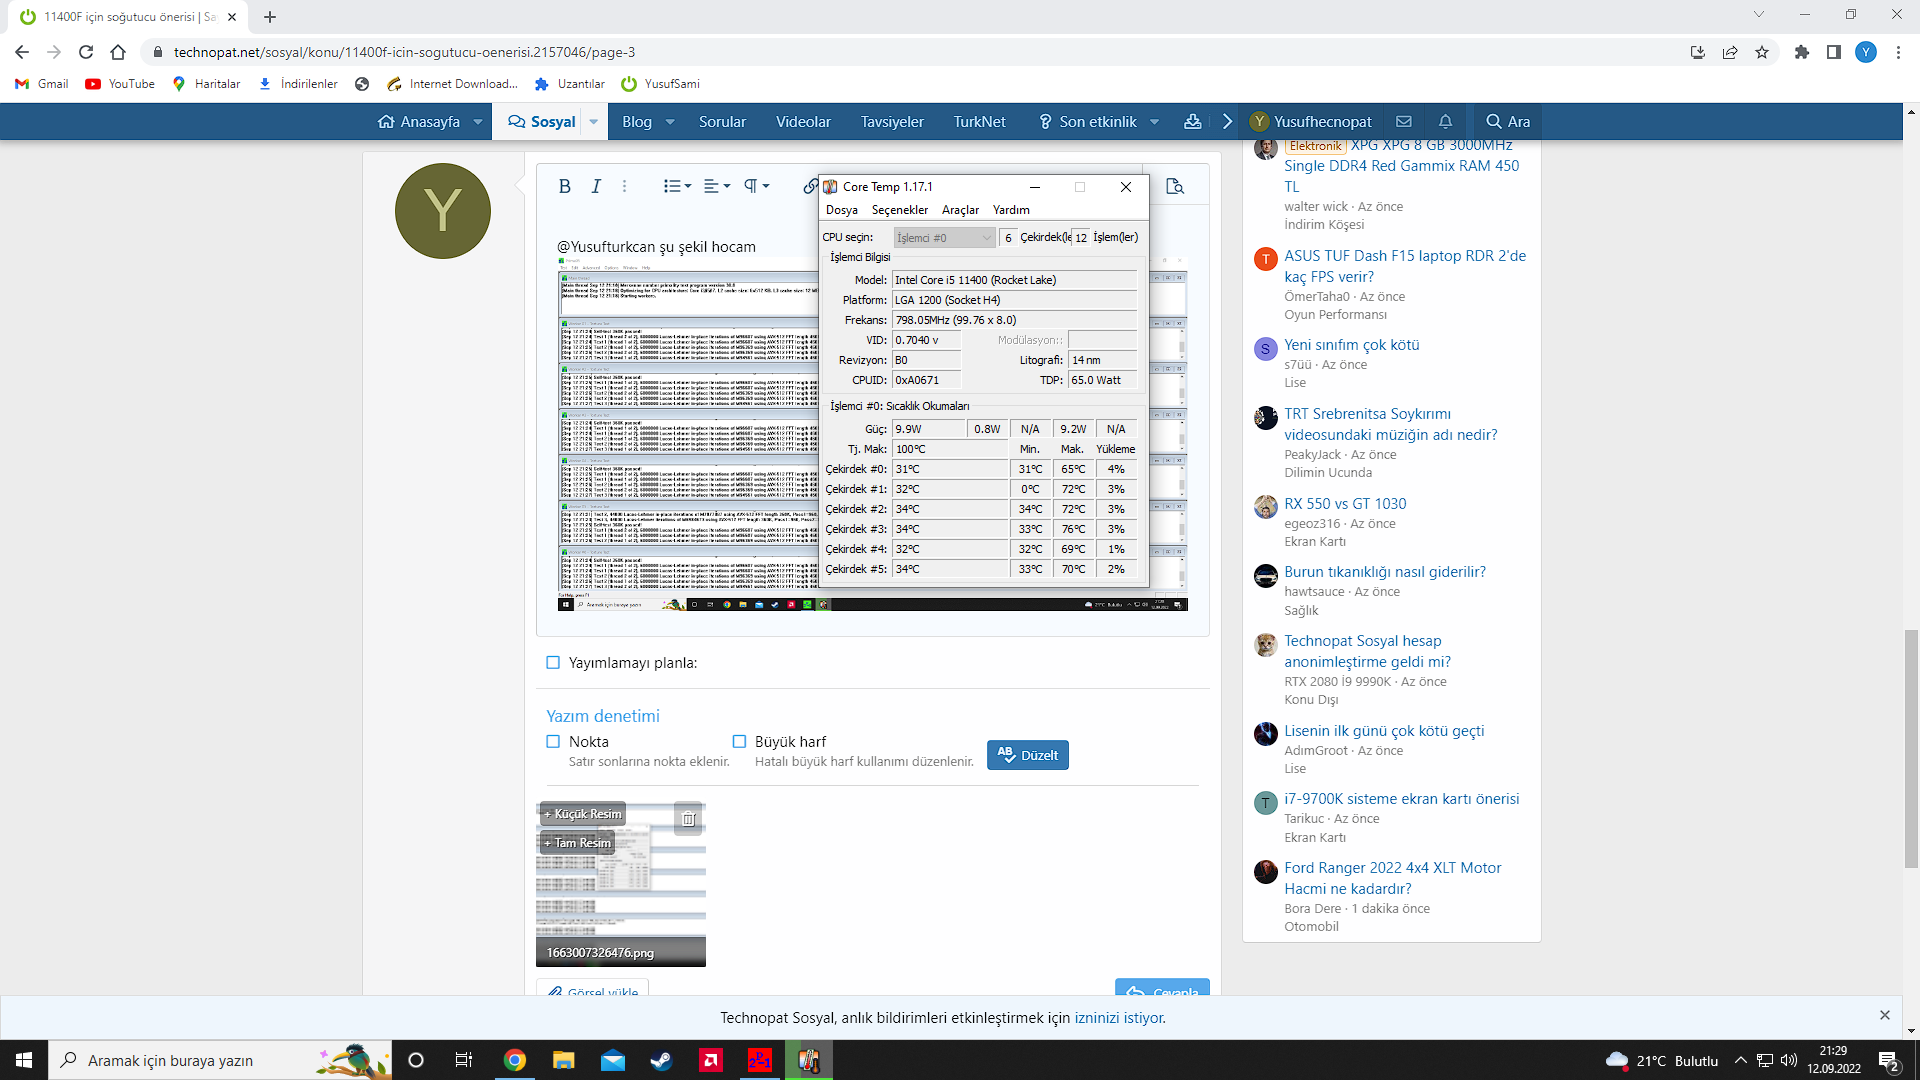
Task: Expand the list formatting dropdown
Action: [x=677, y=186]
